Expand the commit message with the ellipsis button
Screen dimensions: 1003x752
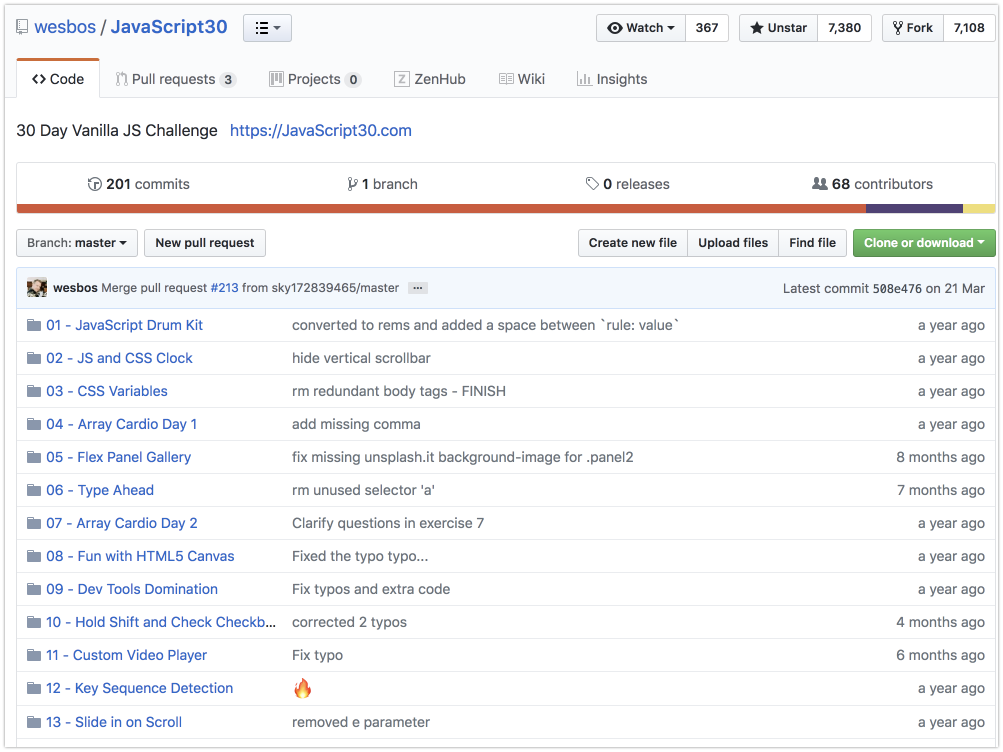[x=417, y=288]
